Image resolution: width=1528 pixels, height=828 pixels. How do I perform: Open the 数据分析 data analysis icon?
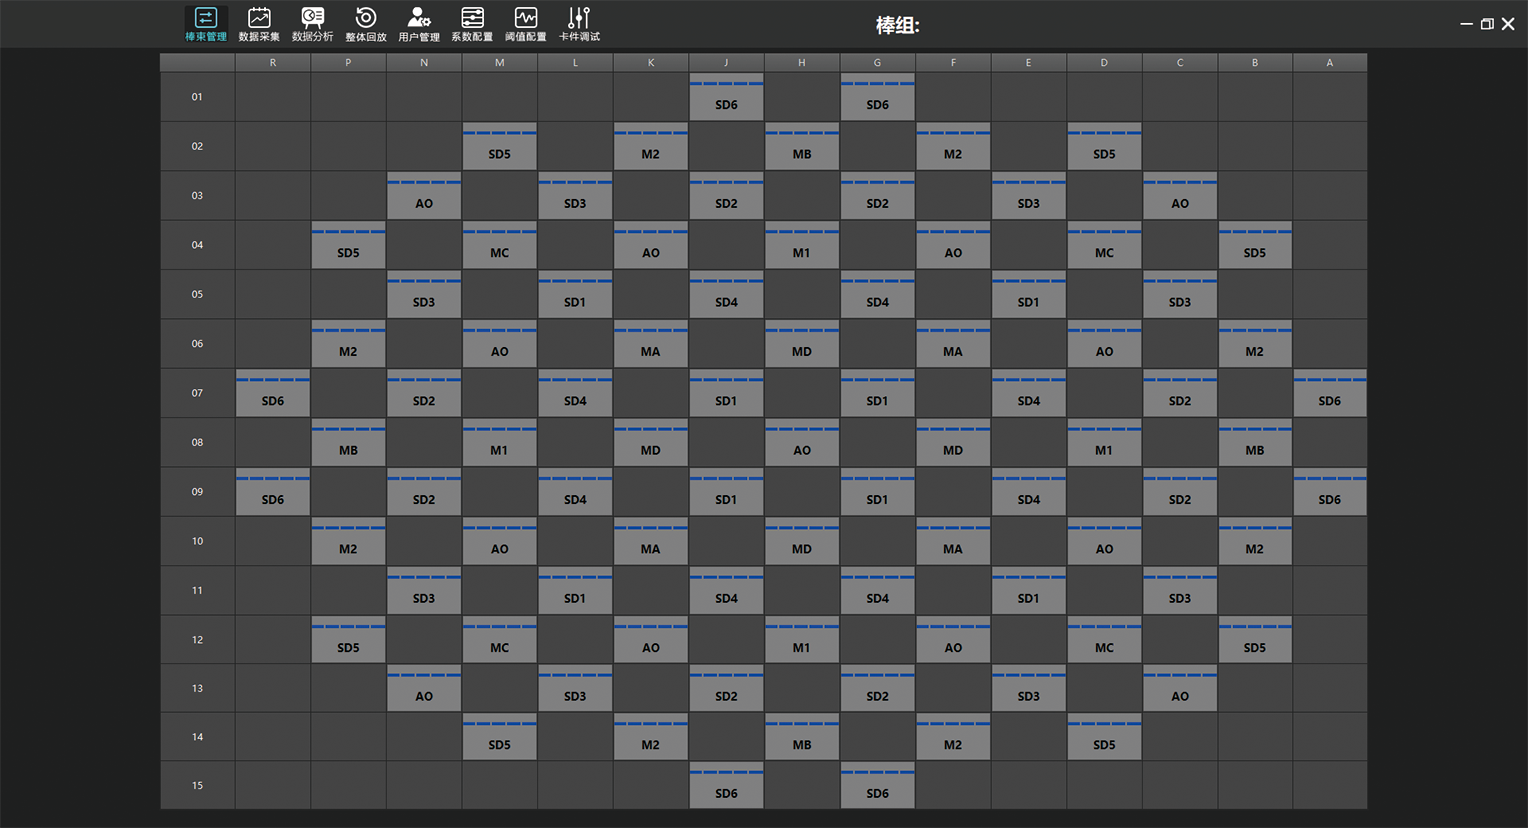pos(312,24)
